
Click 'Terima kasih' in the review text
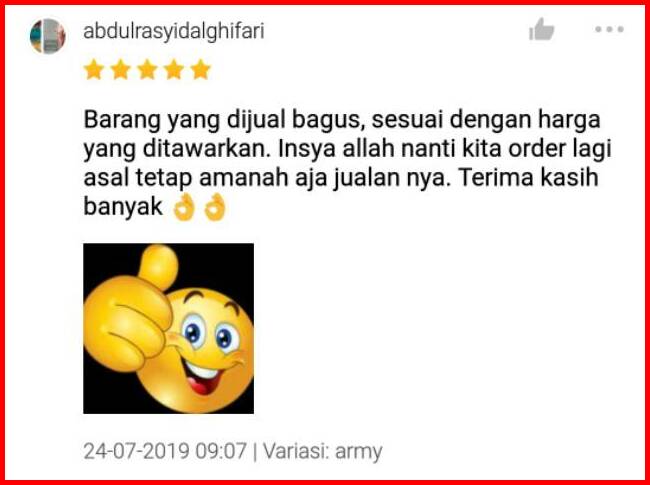(x=529, y=177)
